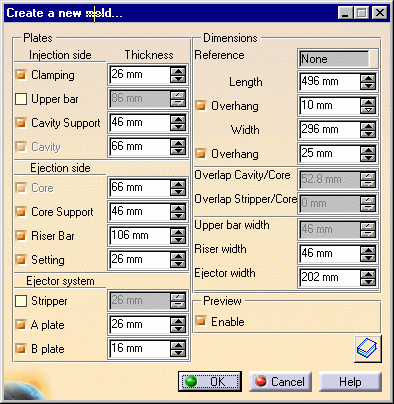Open the mold catalog browser icon

(x=368, y=349)
